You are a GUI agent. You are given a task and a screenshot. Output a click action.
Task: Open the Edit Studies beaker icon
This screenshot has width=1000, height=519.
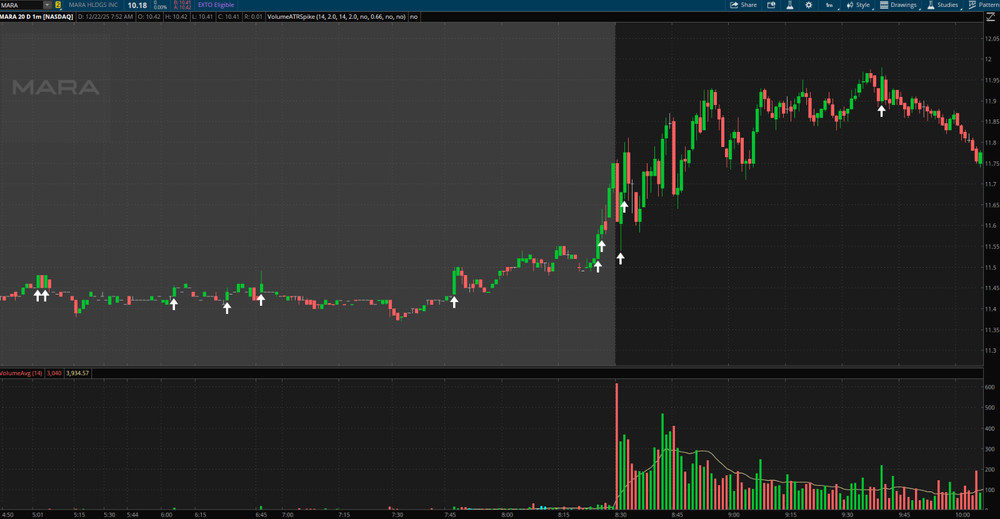click(790, 5)
